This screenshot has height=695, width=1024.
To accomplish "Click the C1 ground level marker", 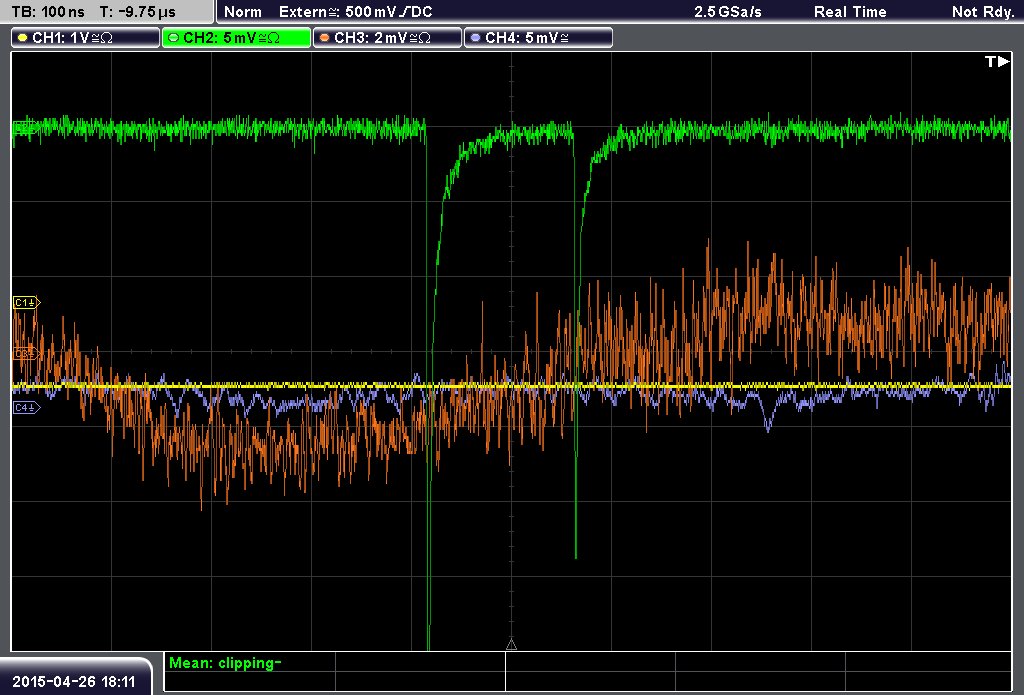I will [27, 302].
